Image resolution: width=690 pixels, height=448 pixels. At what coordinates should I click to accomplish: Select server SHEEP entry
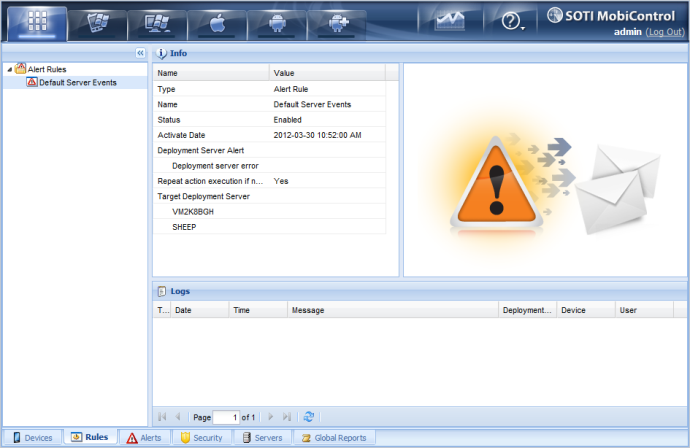(x=269, y=227)
